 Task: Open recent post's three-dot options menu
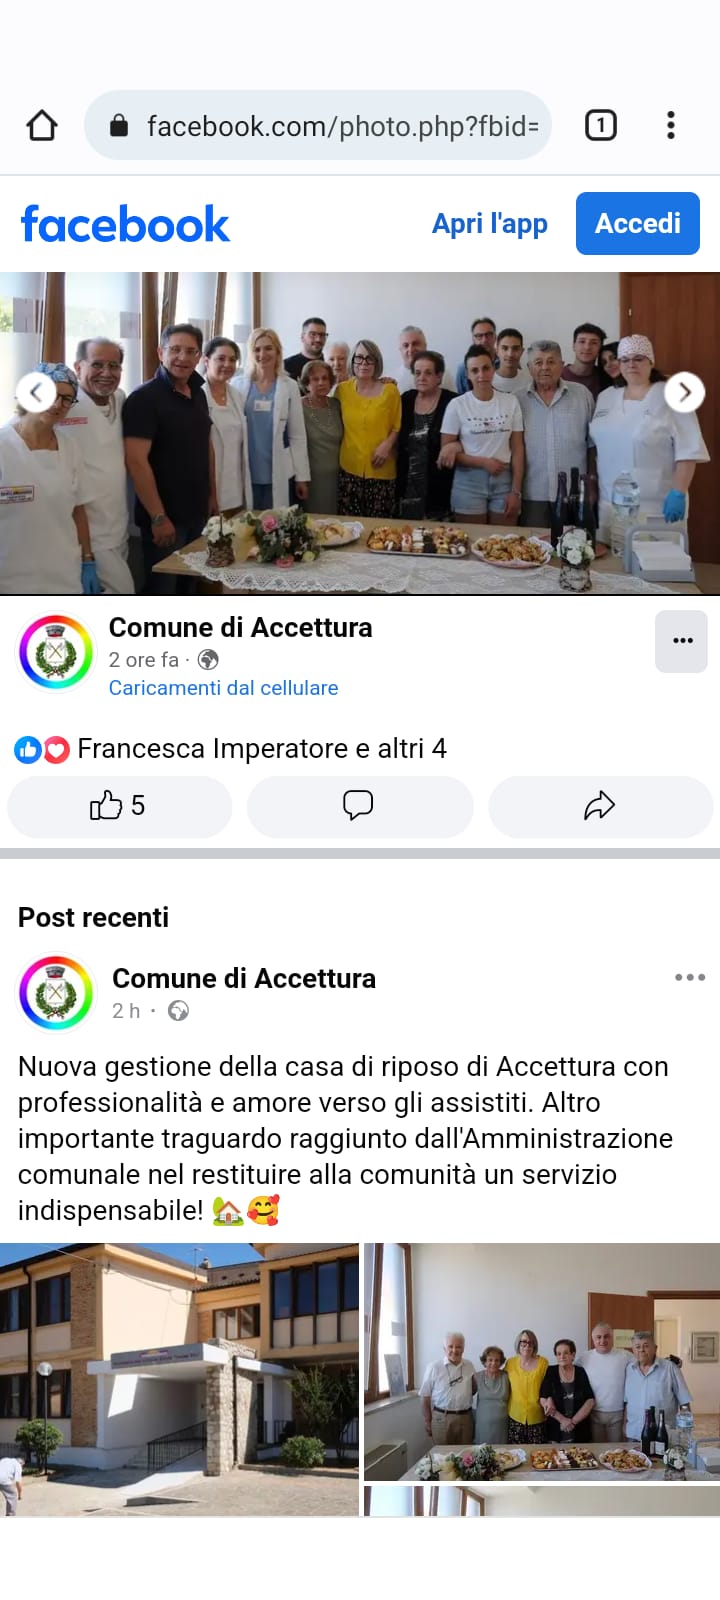(x=690, y=978)
